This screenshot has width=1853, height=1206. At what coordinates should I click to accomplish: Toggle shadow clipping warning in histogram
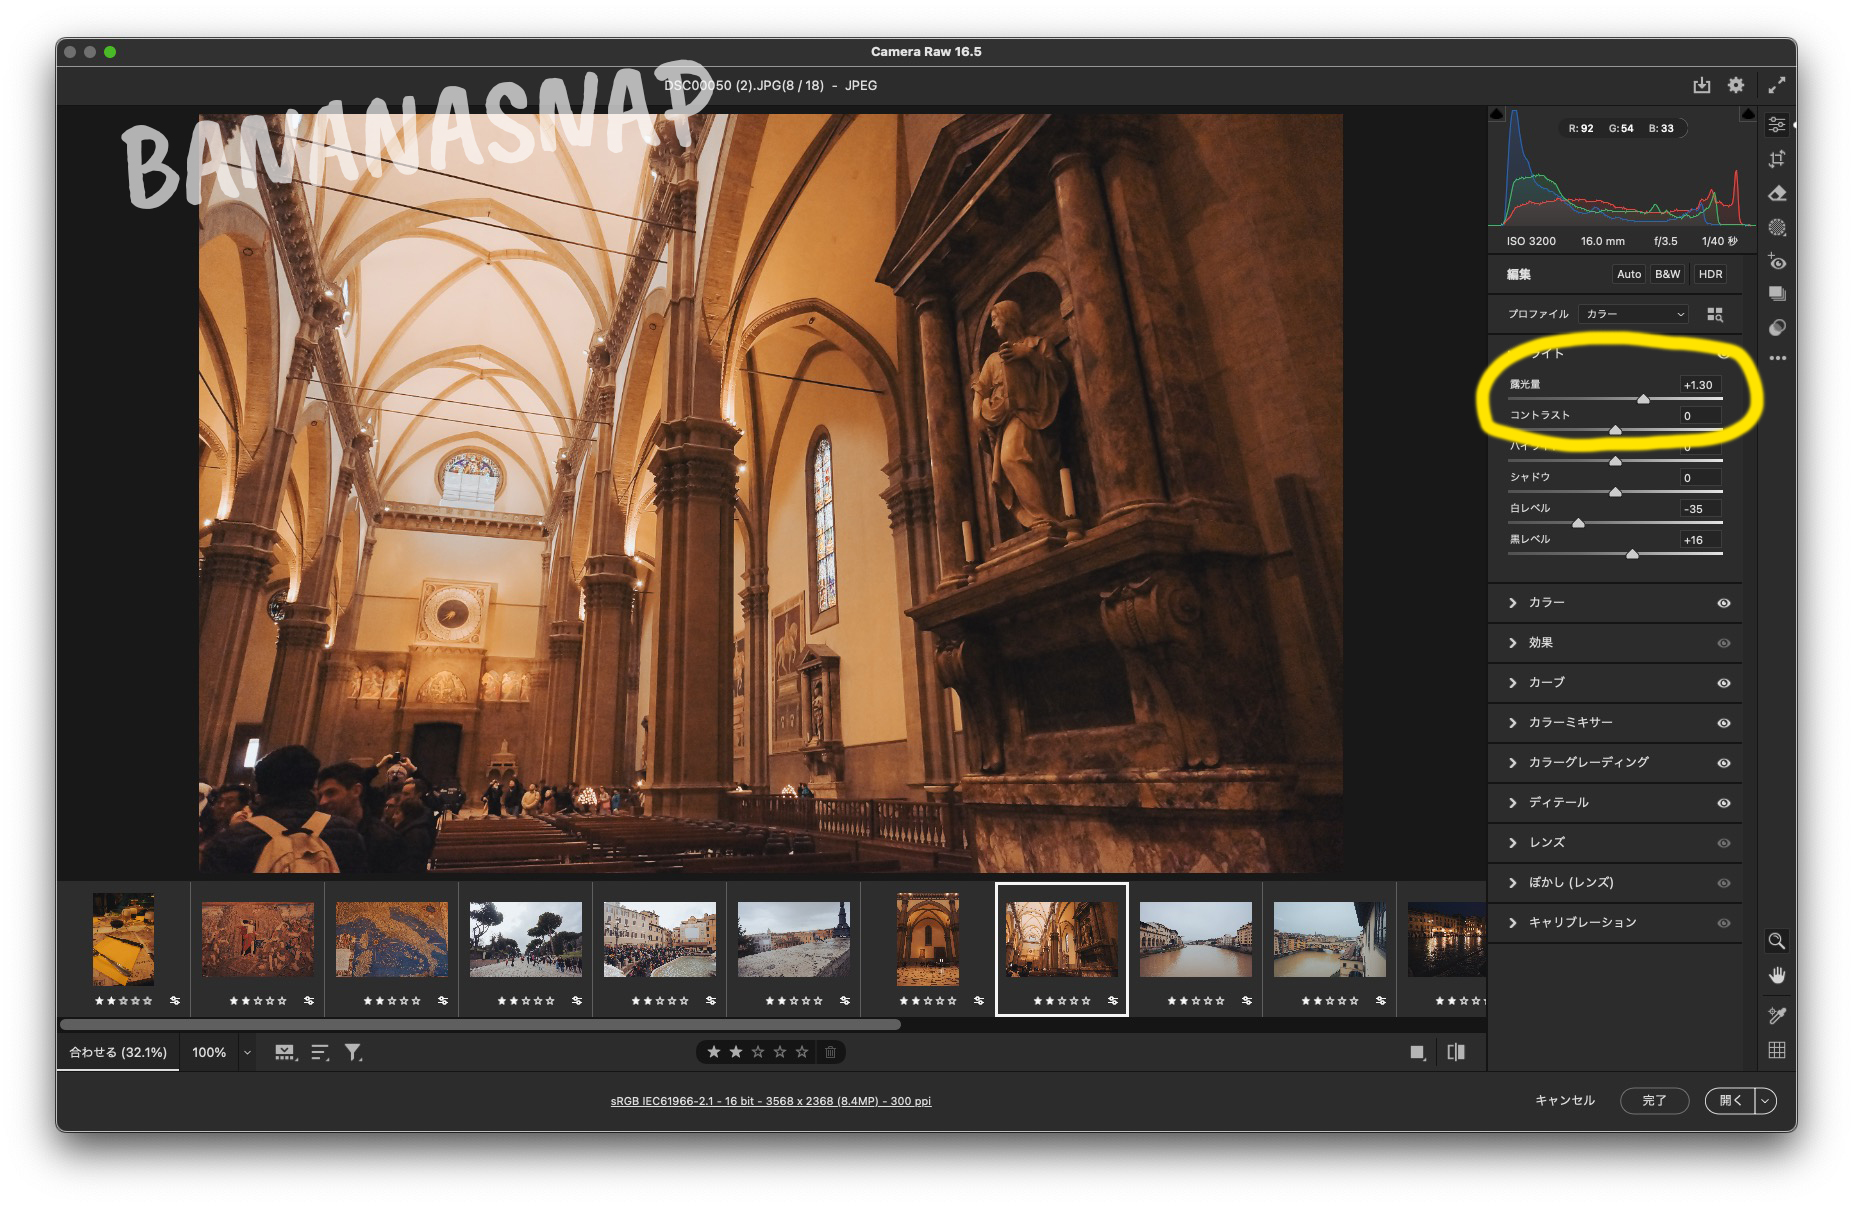pyautogui.click(x=1496, y=114)
